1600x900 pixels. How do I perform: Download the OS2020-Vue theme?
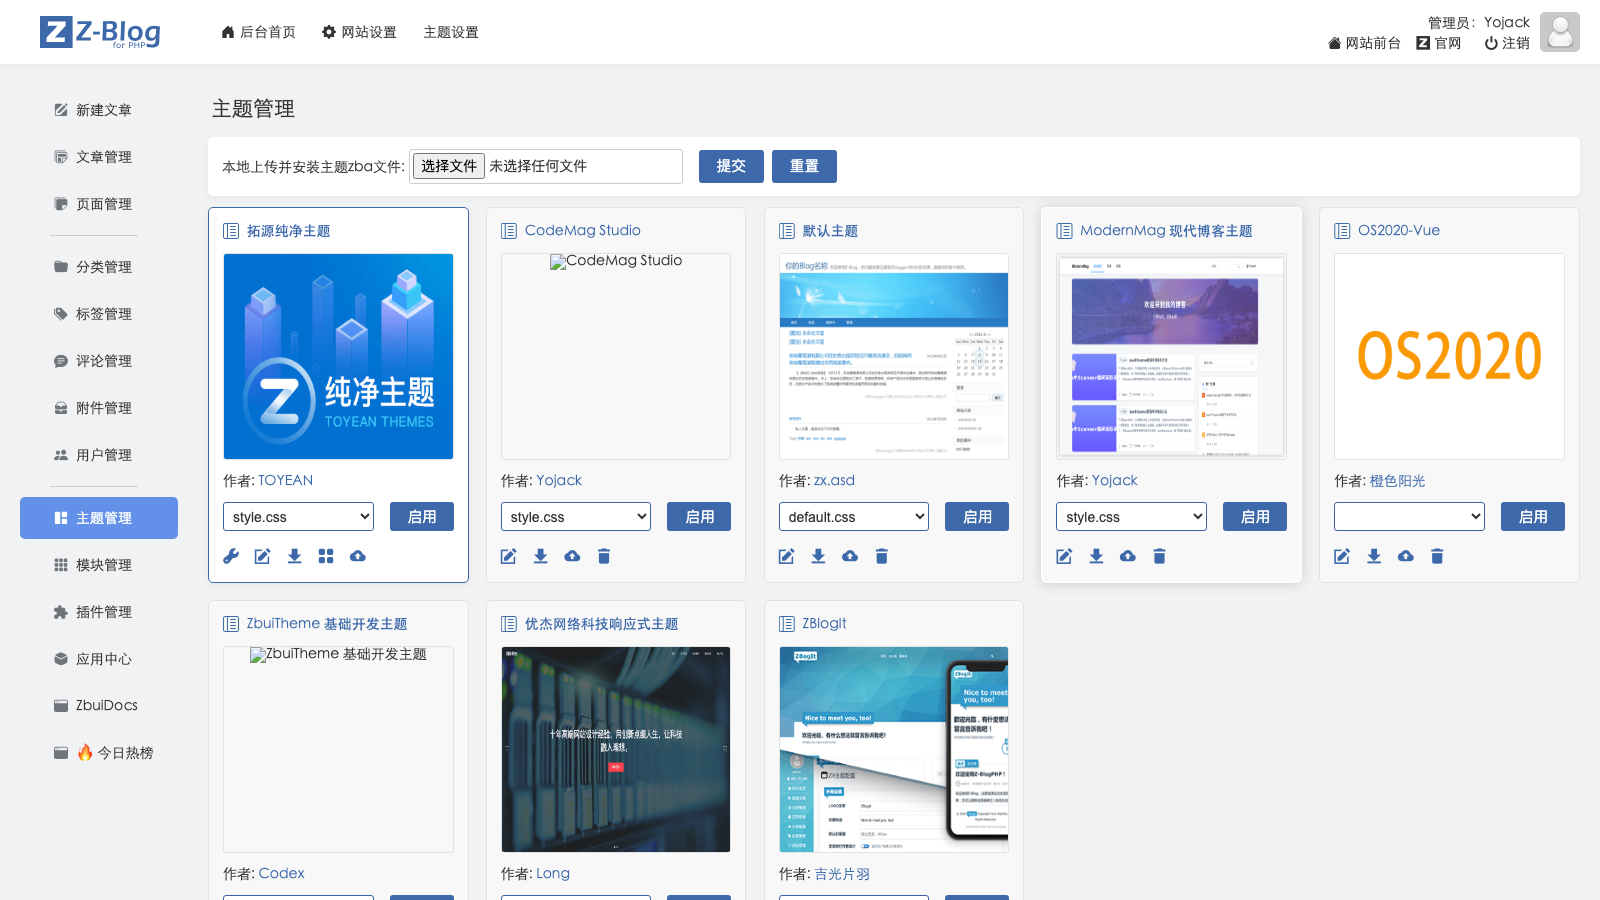pos(1374,556)
